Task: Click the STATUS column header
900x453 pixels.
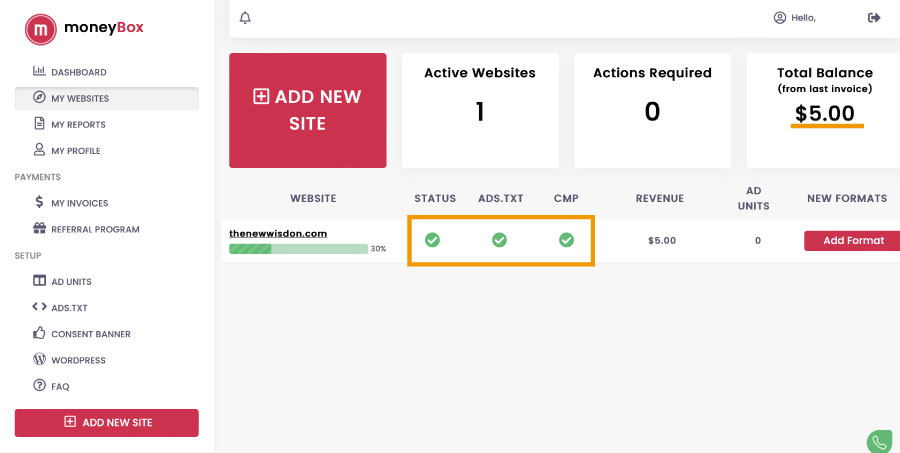Action: click(x=435, y=198)
